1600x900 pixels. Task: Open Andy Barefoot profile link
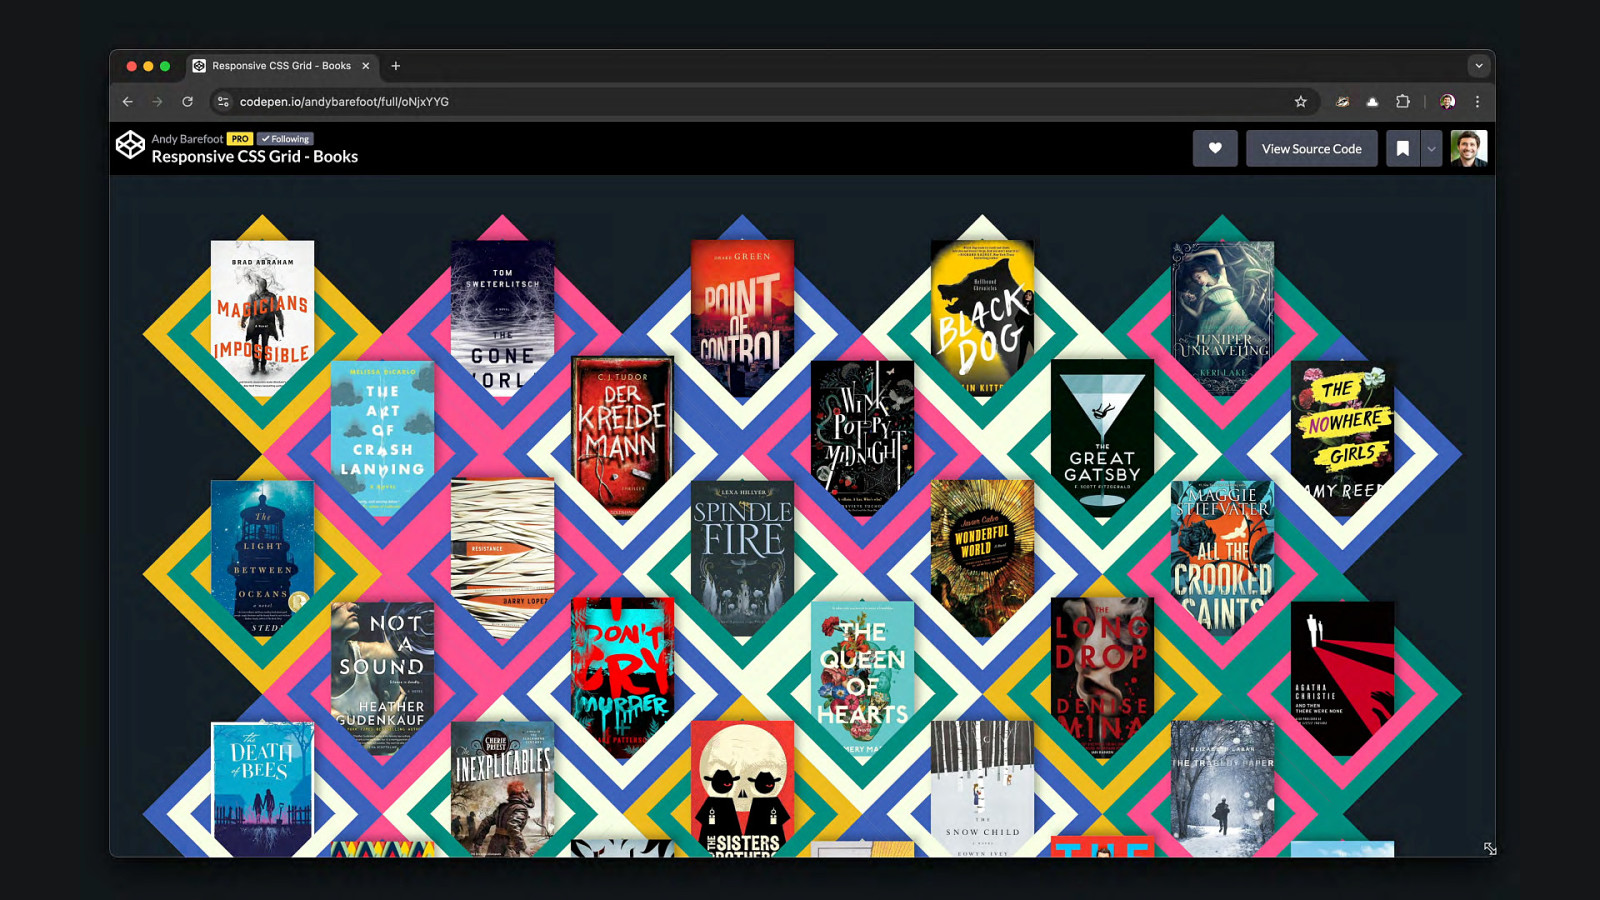[187, 139]
